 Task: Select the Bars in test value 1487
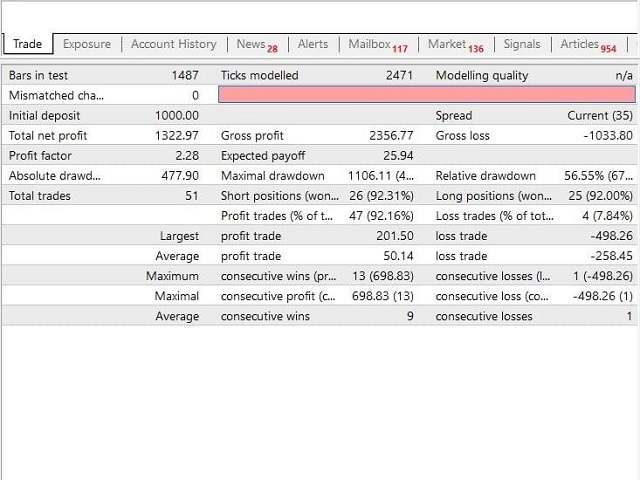pos(185,76)
